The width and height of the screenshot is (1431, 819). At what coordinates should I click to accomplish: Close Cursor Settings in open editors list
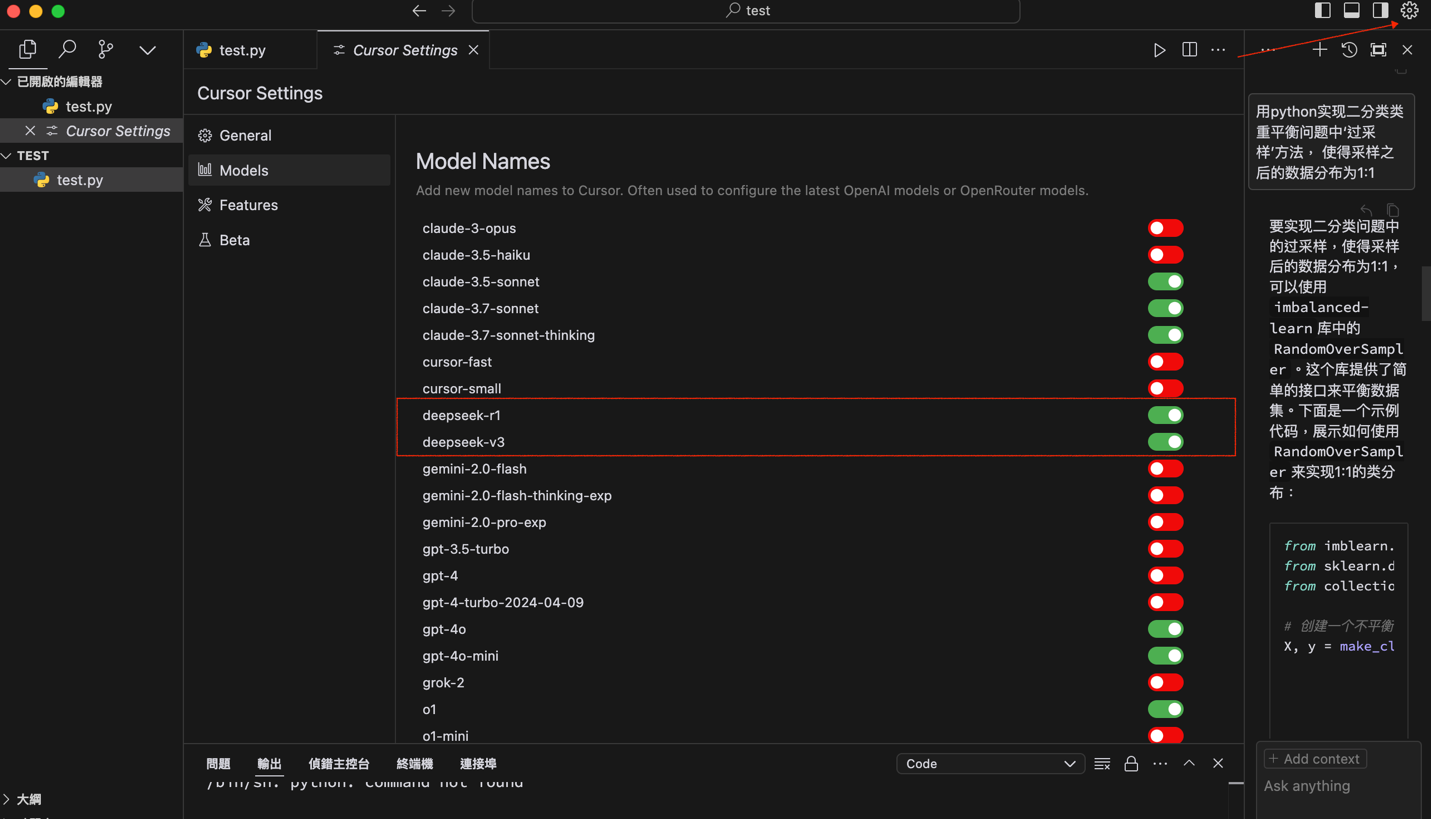[30, 131]
